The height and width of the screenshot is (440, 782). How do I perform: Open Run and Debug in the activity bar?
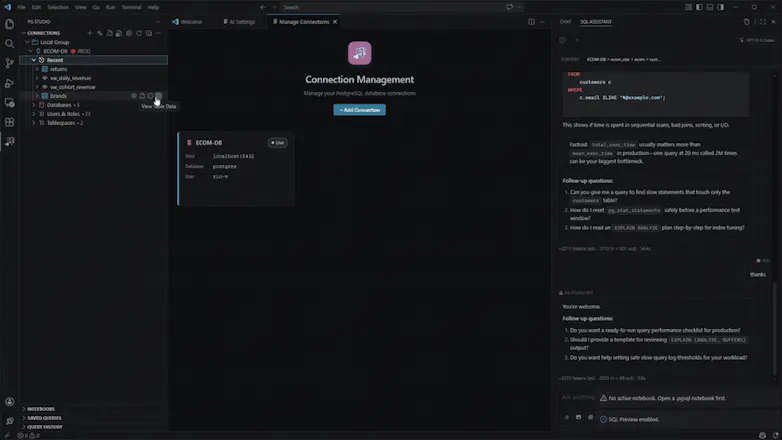(9, 83)
